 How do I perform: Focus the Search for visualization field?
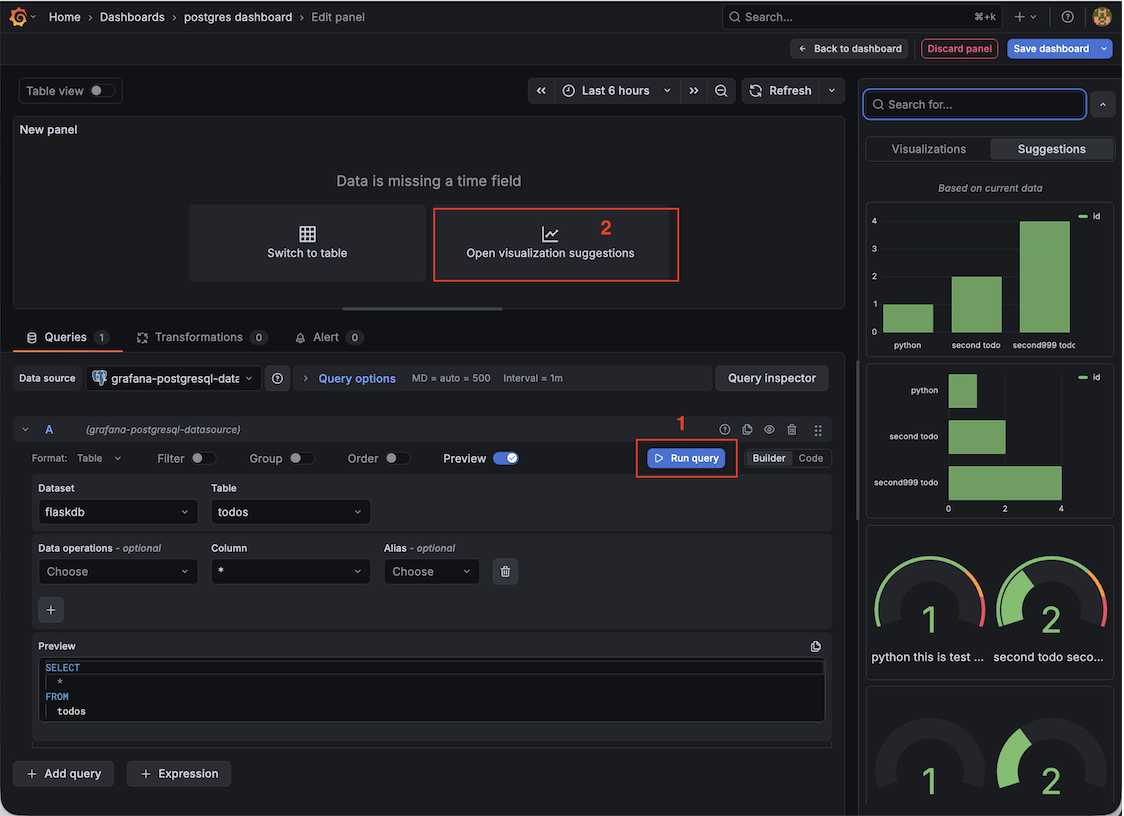pos(975,105)
